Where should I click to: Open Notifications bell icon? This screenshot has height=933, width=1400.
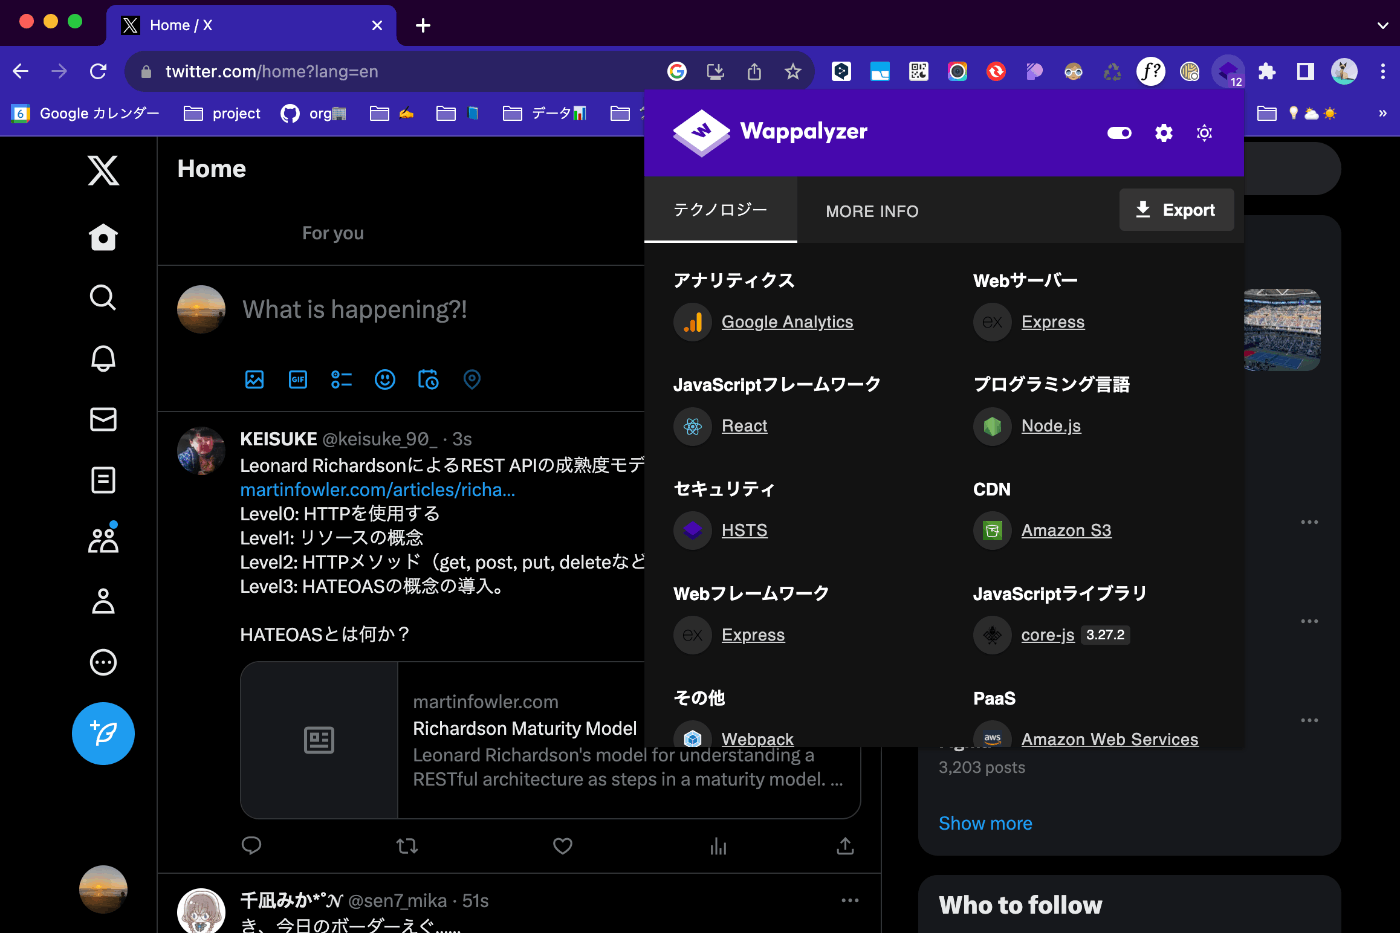(103, 358)
